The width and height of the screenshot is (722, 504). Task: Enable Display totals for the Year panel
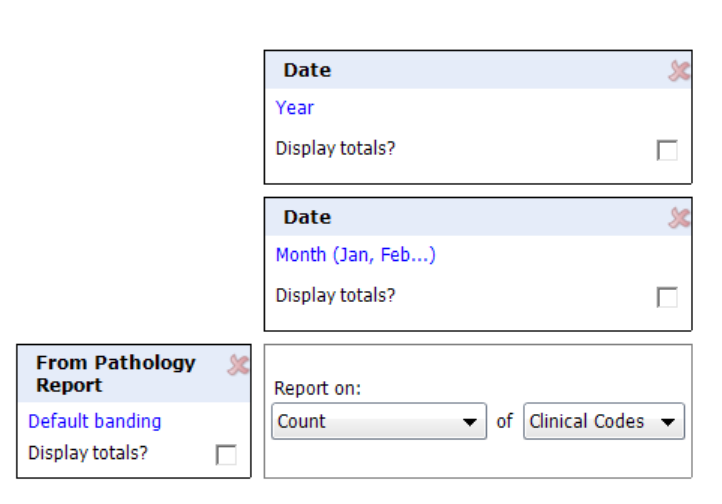tap(667, 150)
